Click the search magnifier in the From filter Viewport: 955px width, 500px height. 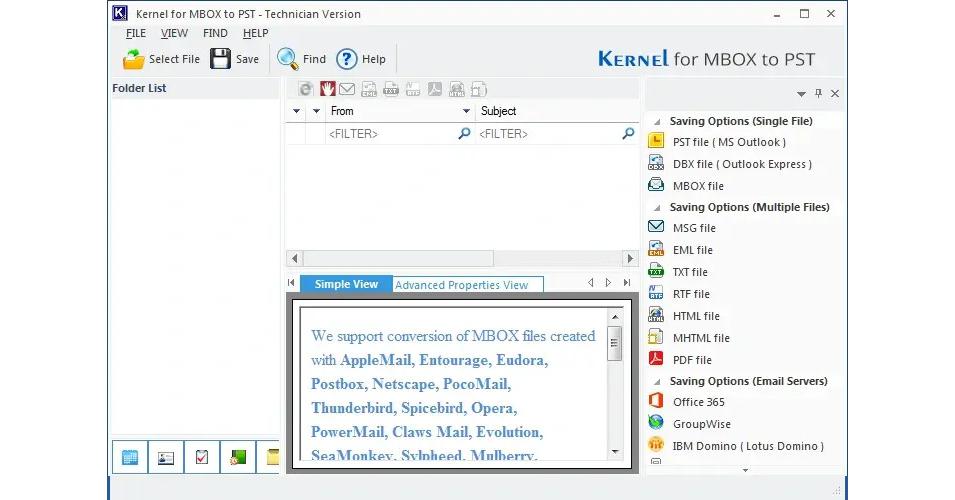pyautogui.click(x=464, y=133)
